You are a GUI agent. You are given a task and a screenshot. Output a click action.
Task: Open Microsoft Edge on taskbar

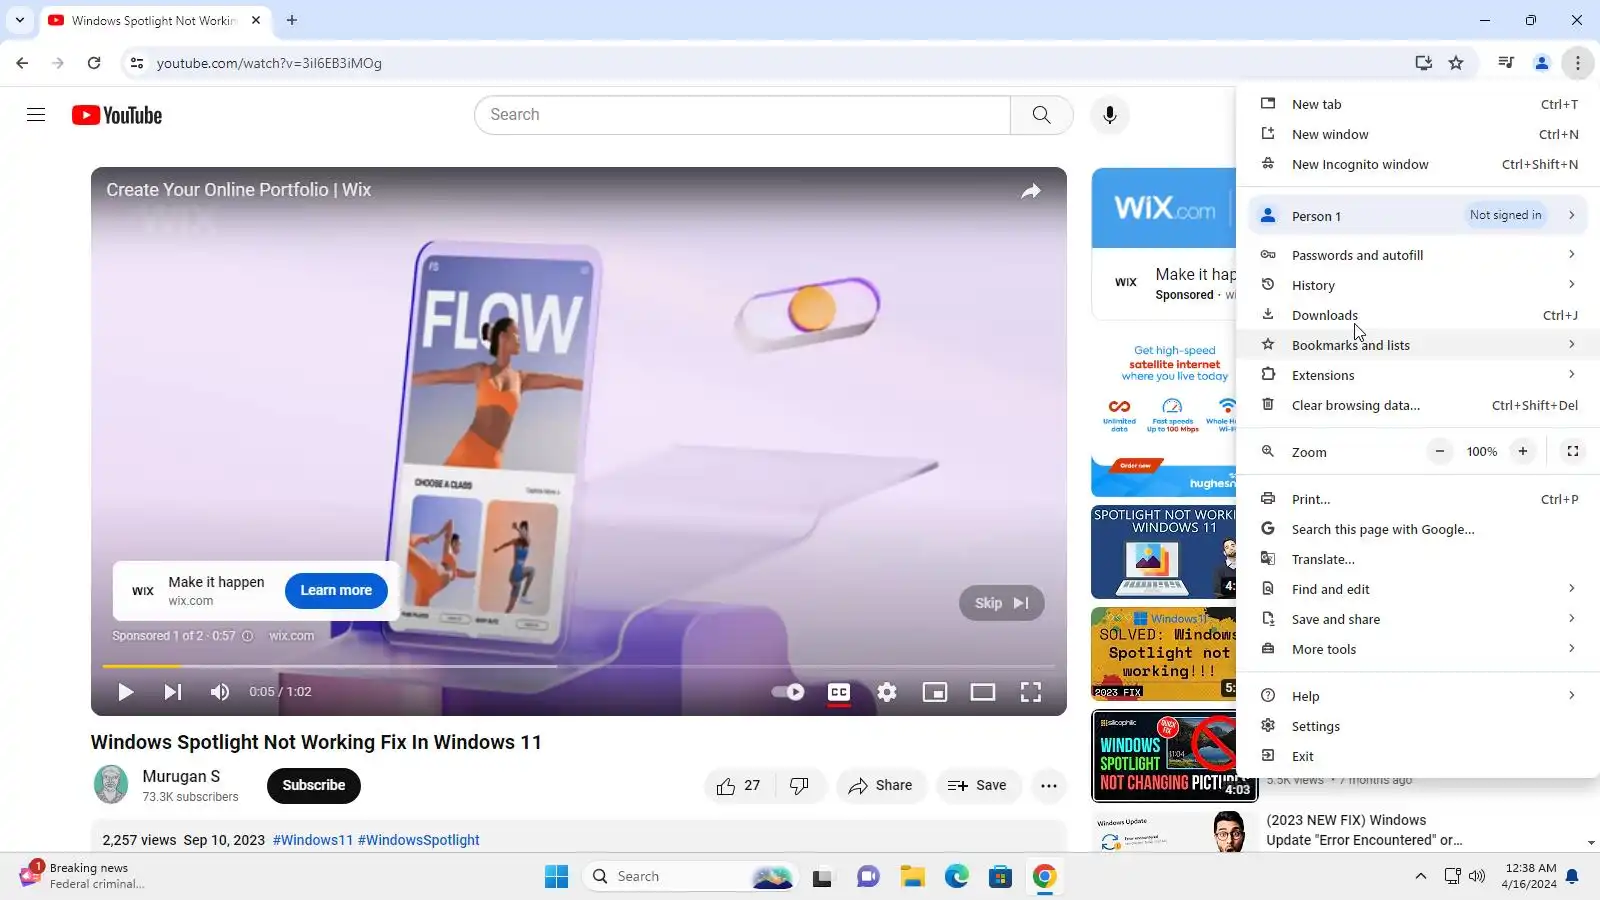tap(957, 877)
